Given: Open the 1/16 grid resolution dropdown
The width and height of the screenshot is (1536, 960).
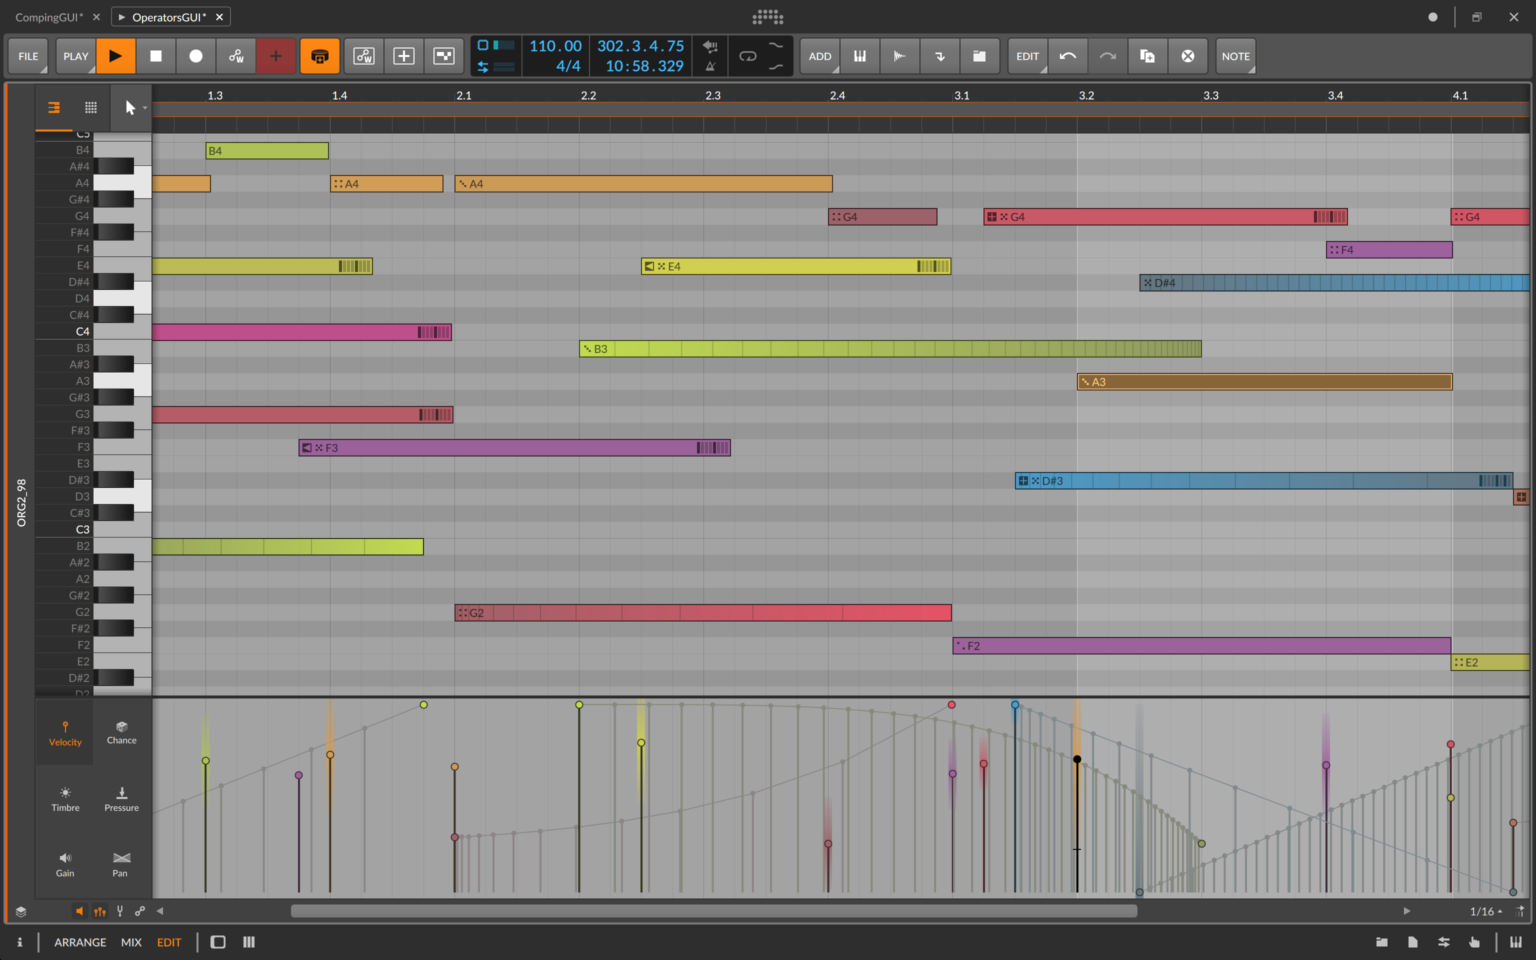Looking at the screenshot, I should click(x=1484, y=911).
